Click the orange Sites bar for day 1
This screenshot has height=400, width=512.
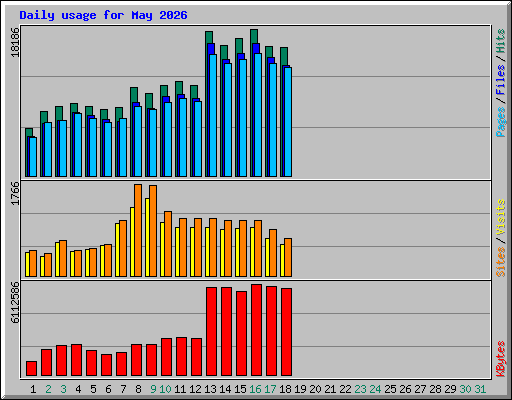[33, 263]
